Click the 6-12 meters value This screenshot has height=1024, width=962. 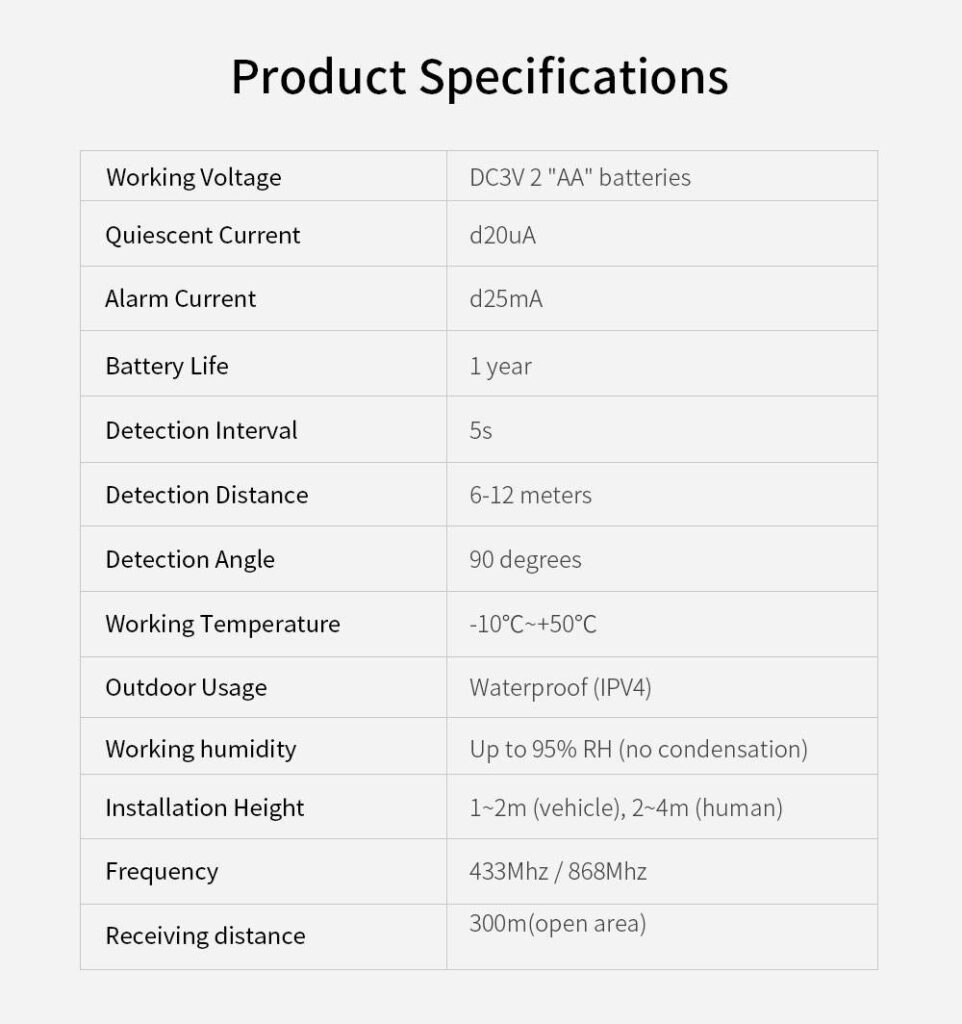pyautogui.click(x=531, y=495)
